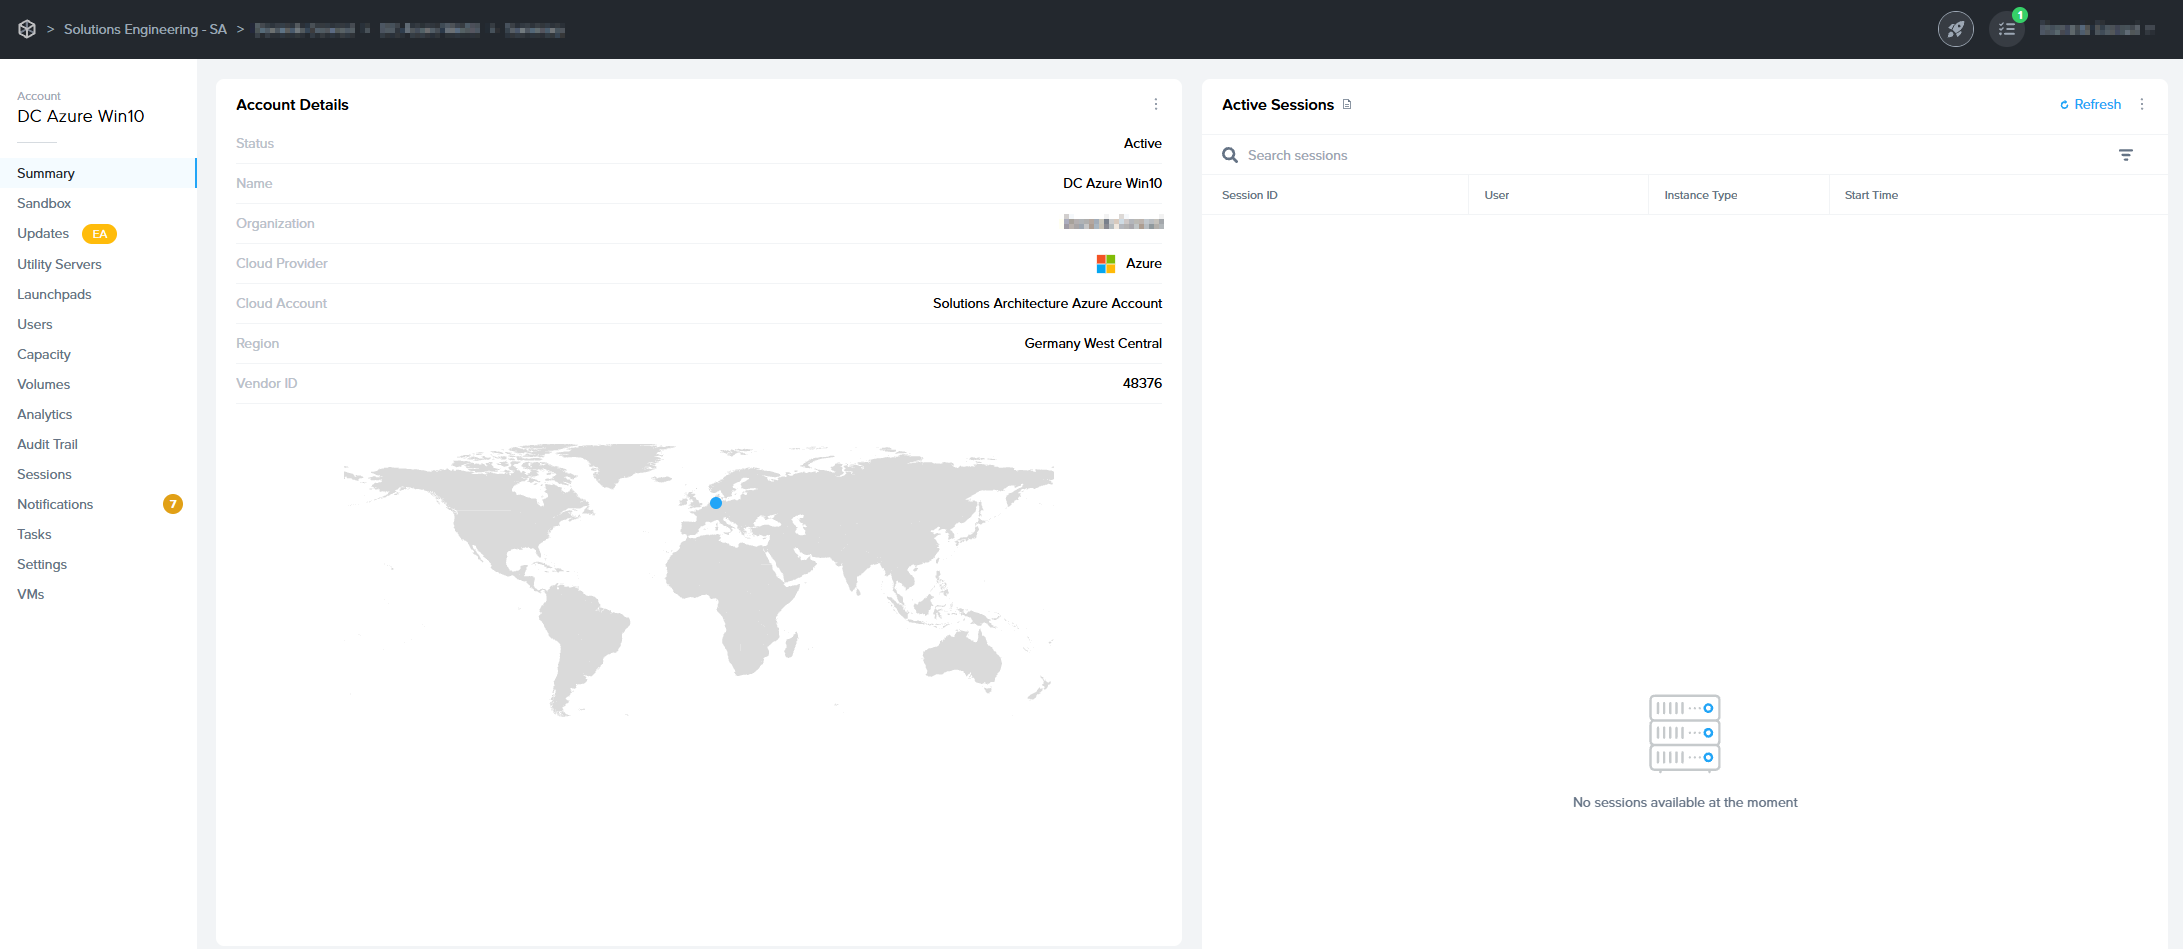Click the cube logo home icon
This screenshot has width=2183, height=949.
pyautogui.click(x=27, y=29)
